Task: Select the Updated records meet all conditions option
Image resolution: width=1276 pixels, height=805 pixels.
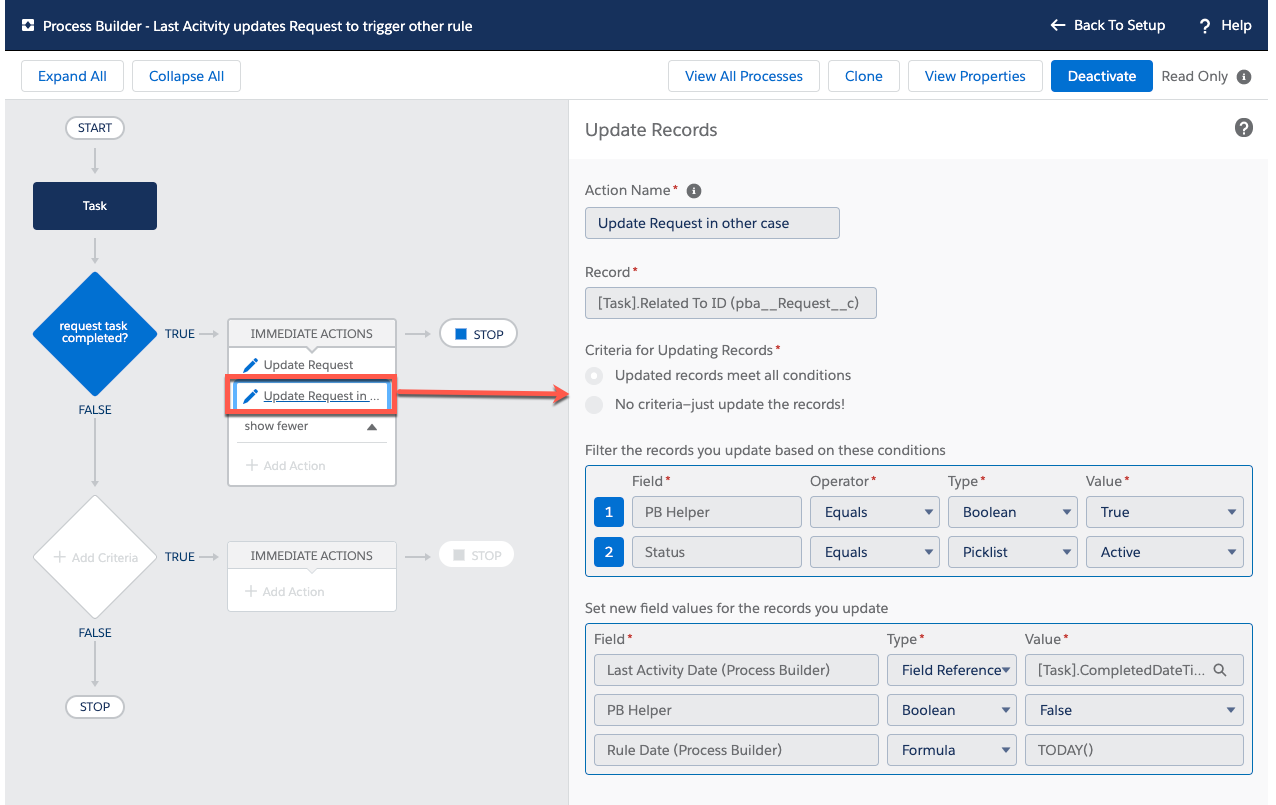Action: (593, 375)
